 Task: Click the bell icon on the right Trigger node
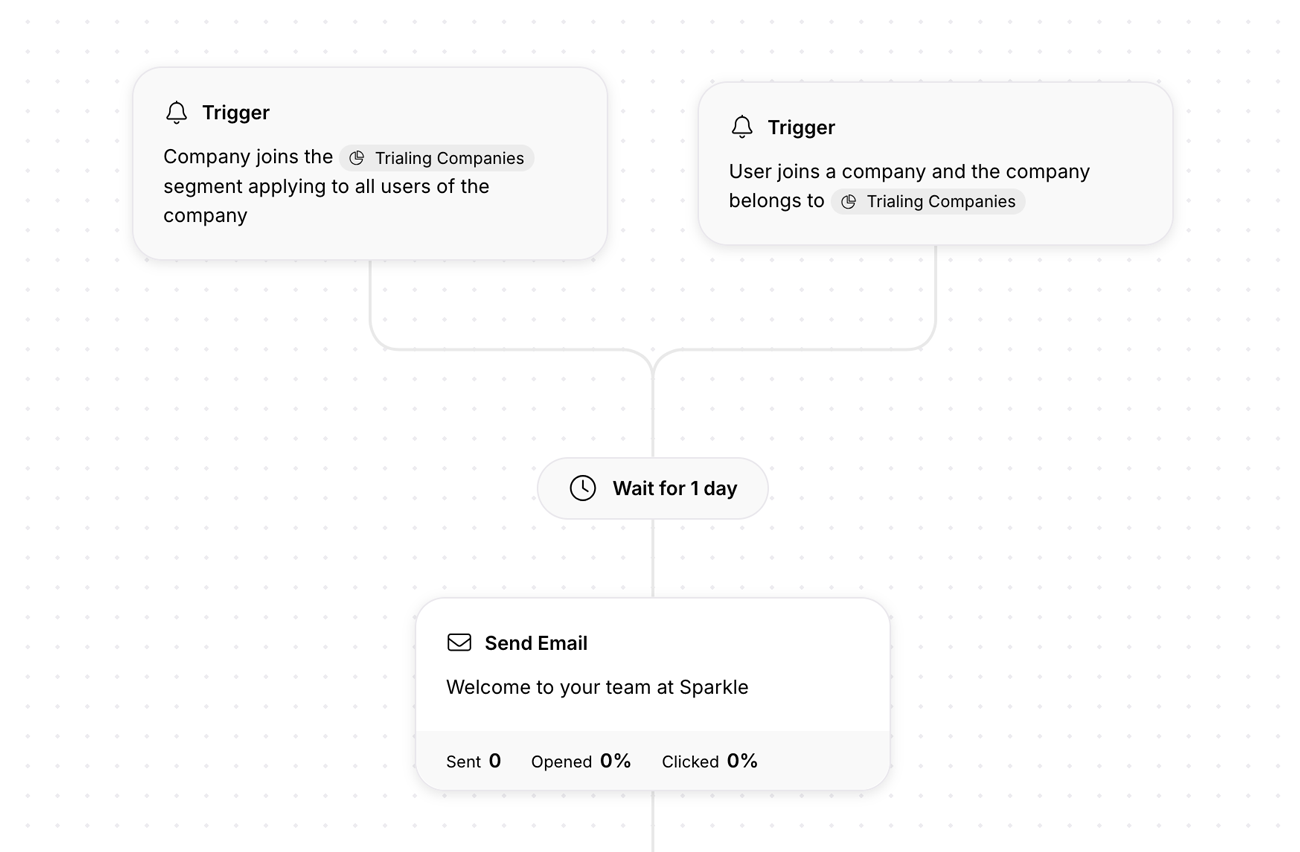pyautogui.click(x=742, y=127)
